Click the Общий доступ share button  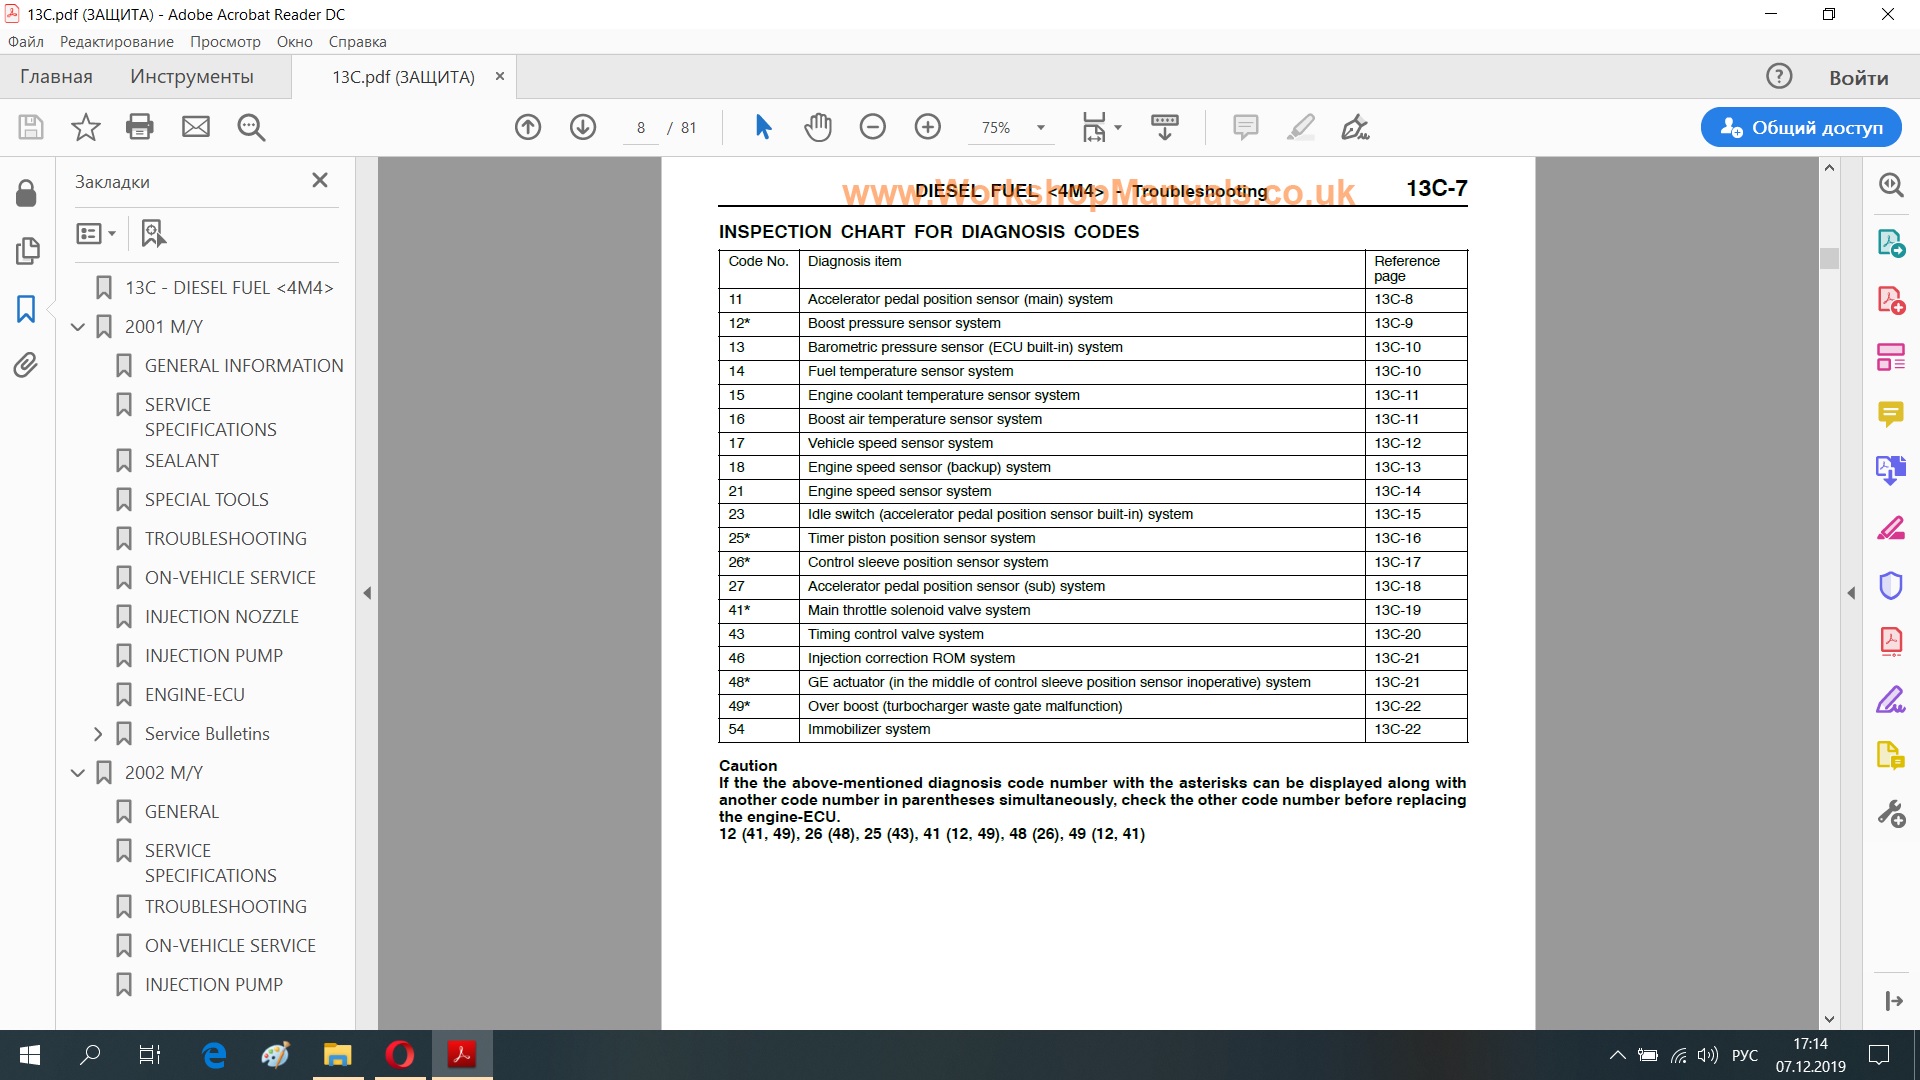point(1801,127)
